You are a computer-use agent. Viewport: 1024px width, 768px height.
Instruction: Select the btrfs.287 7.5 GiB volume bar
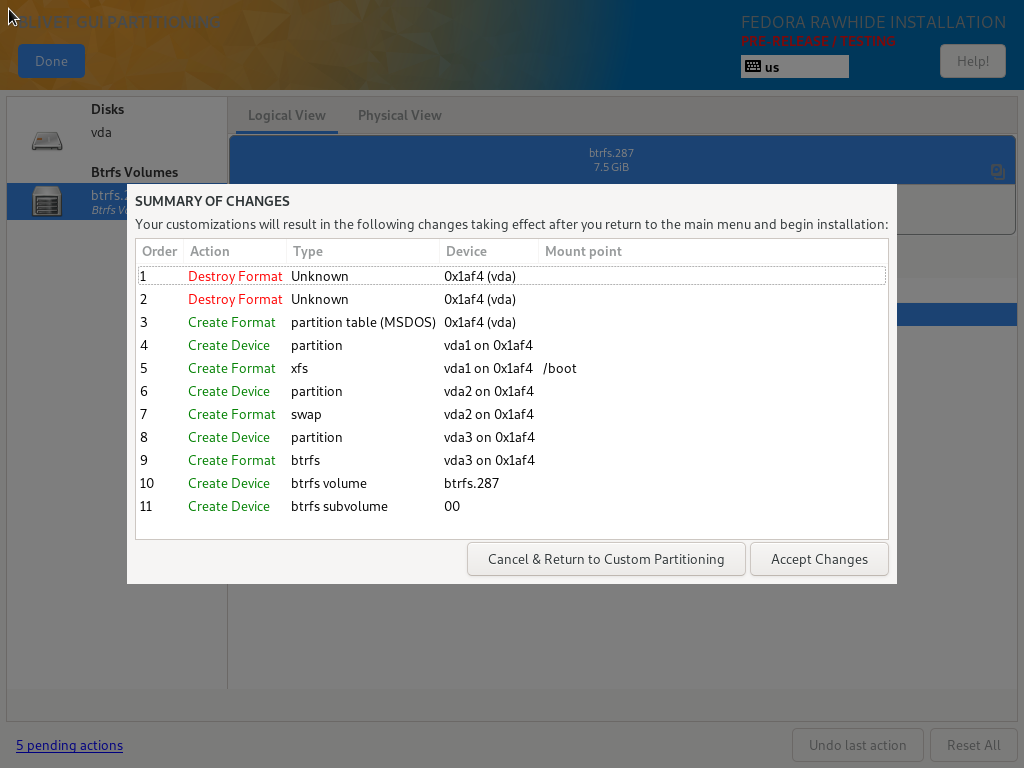[622, 160]
